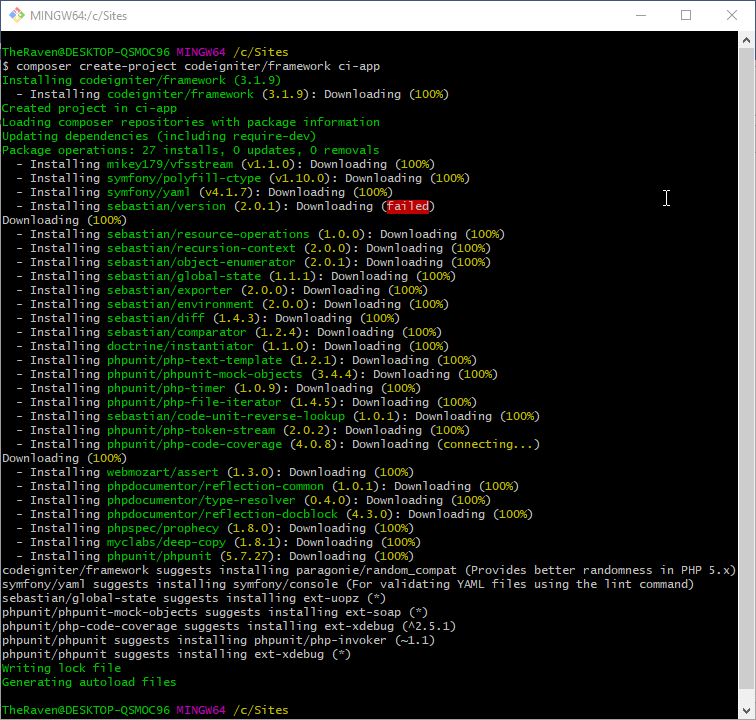Viewport: 756px width, 720px height.
Task: Minimize the MINGW64 terminal window
Action: (640, 15)
